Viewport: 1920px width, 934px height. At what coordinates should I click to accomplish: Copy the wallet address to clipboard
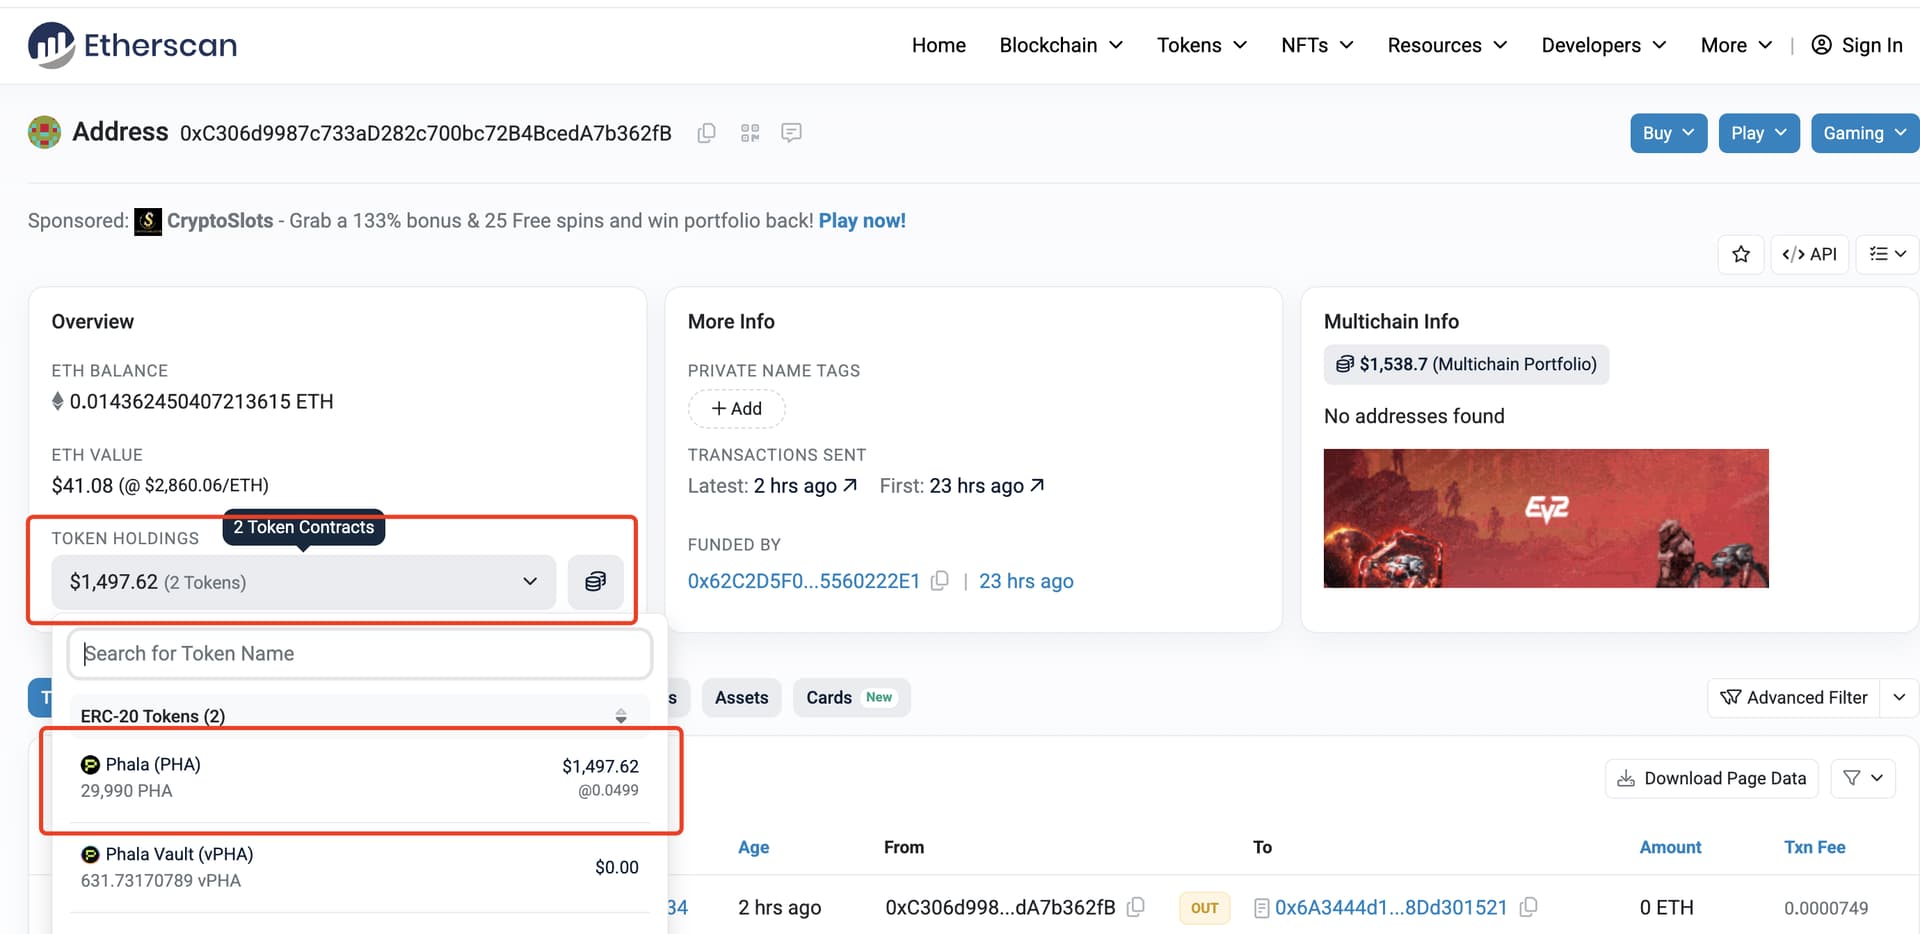click(706, 133)
